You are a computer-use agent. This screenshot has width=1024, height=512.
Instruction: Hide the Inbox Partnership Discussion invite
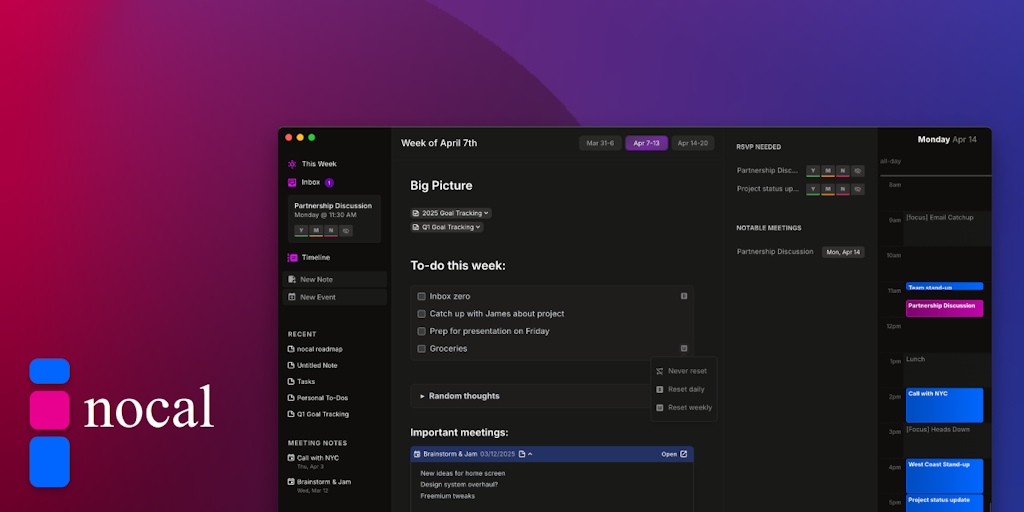pos(346,231)
